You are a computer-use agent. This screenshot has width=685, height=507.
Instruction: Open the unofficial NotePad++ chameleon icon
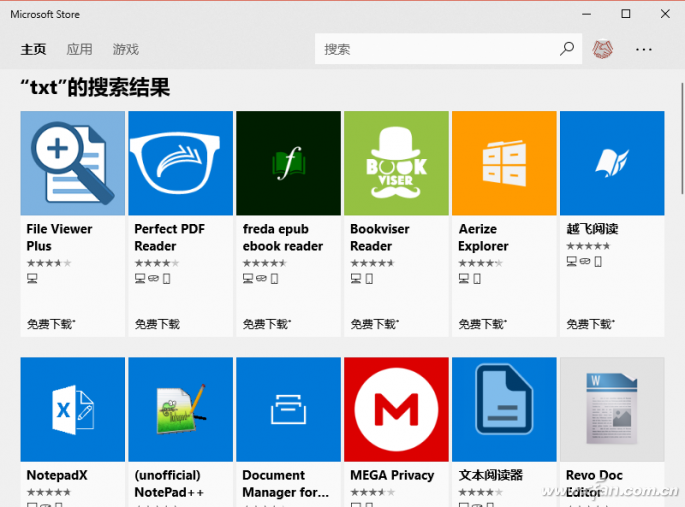point(180,409)
